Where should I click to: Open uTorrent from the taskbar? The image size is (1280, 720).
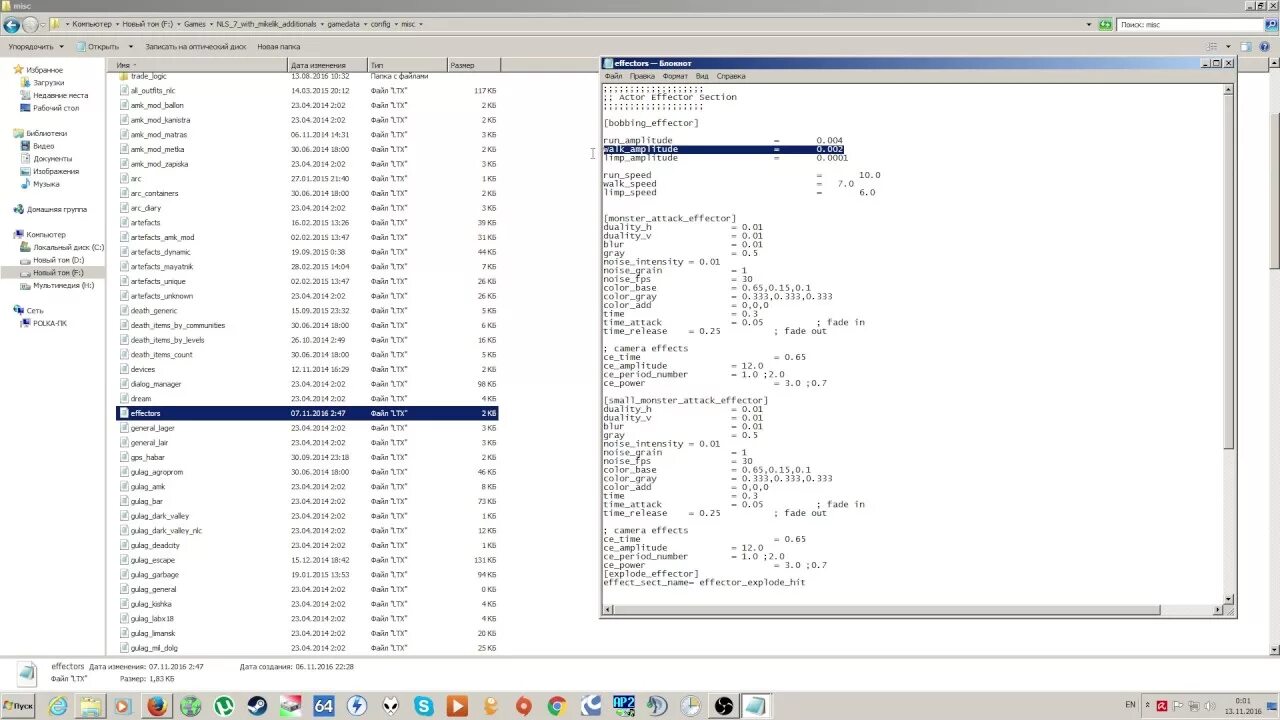point(225,706)
